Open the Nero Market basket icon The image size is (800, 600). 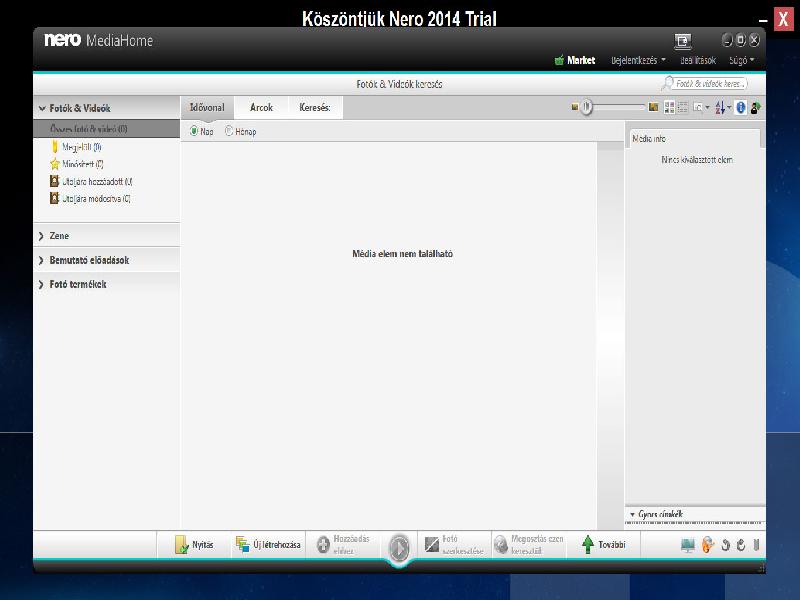tap(559, 60)
